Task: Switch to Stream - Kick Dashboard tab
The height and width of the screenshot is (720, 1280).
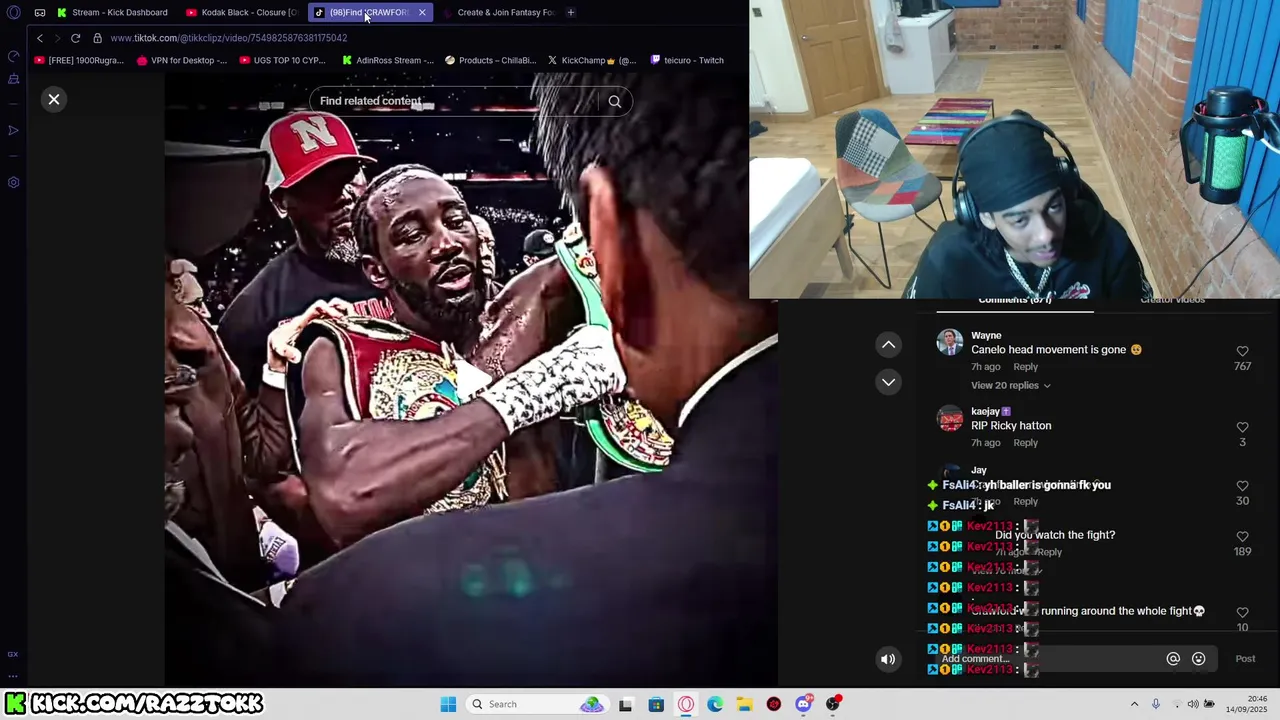Action: tap(113, 12)
